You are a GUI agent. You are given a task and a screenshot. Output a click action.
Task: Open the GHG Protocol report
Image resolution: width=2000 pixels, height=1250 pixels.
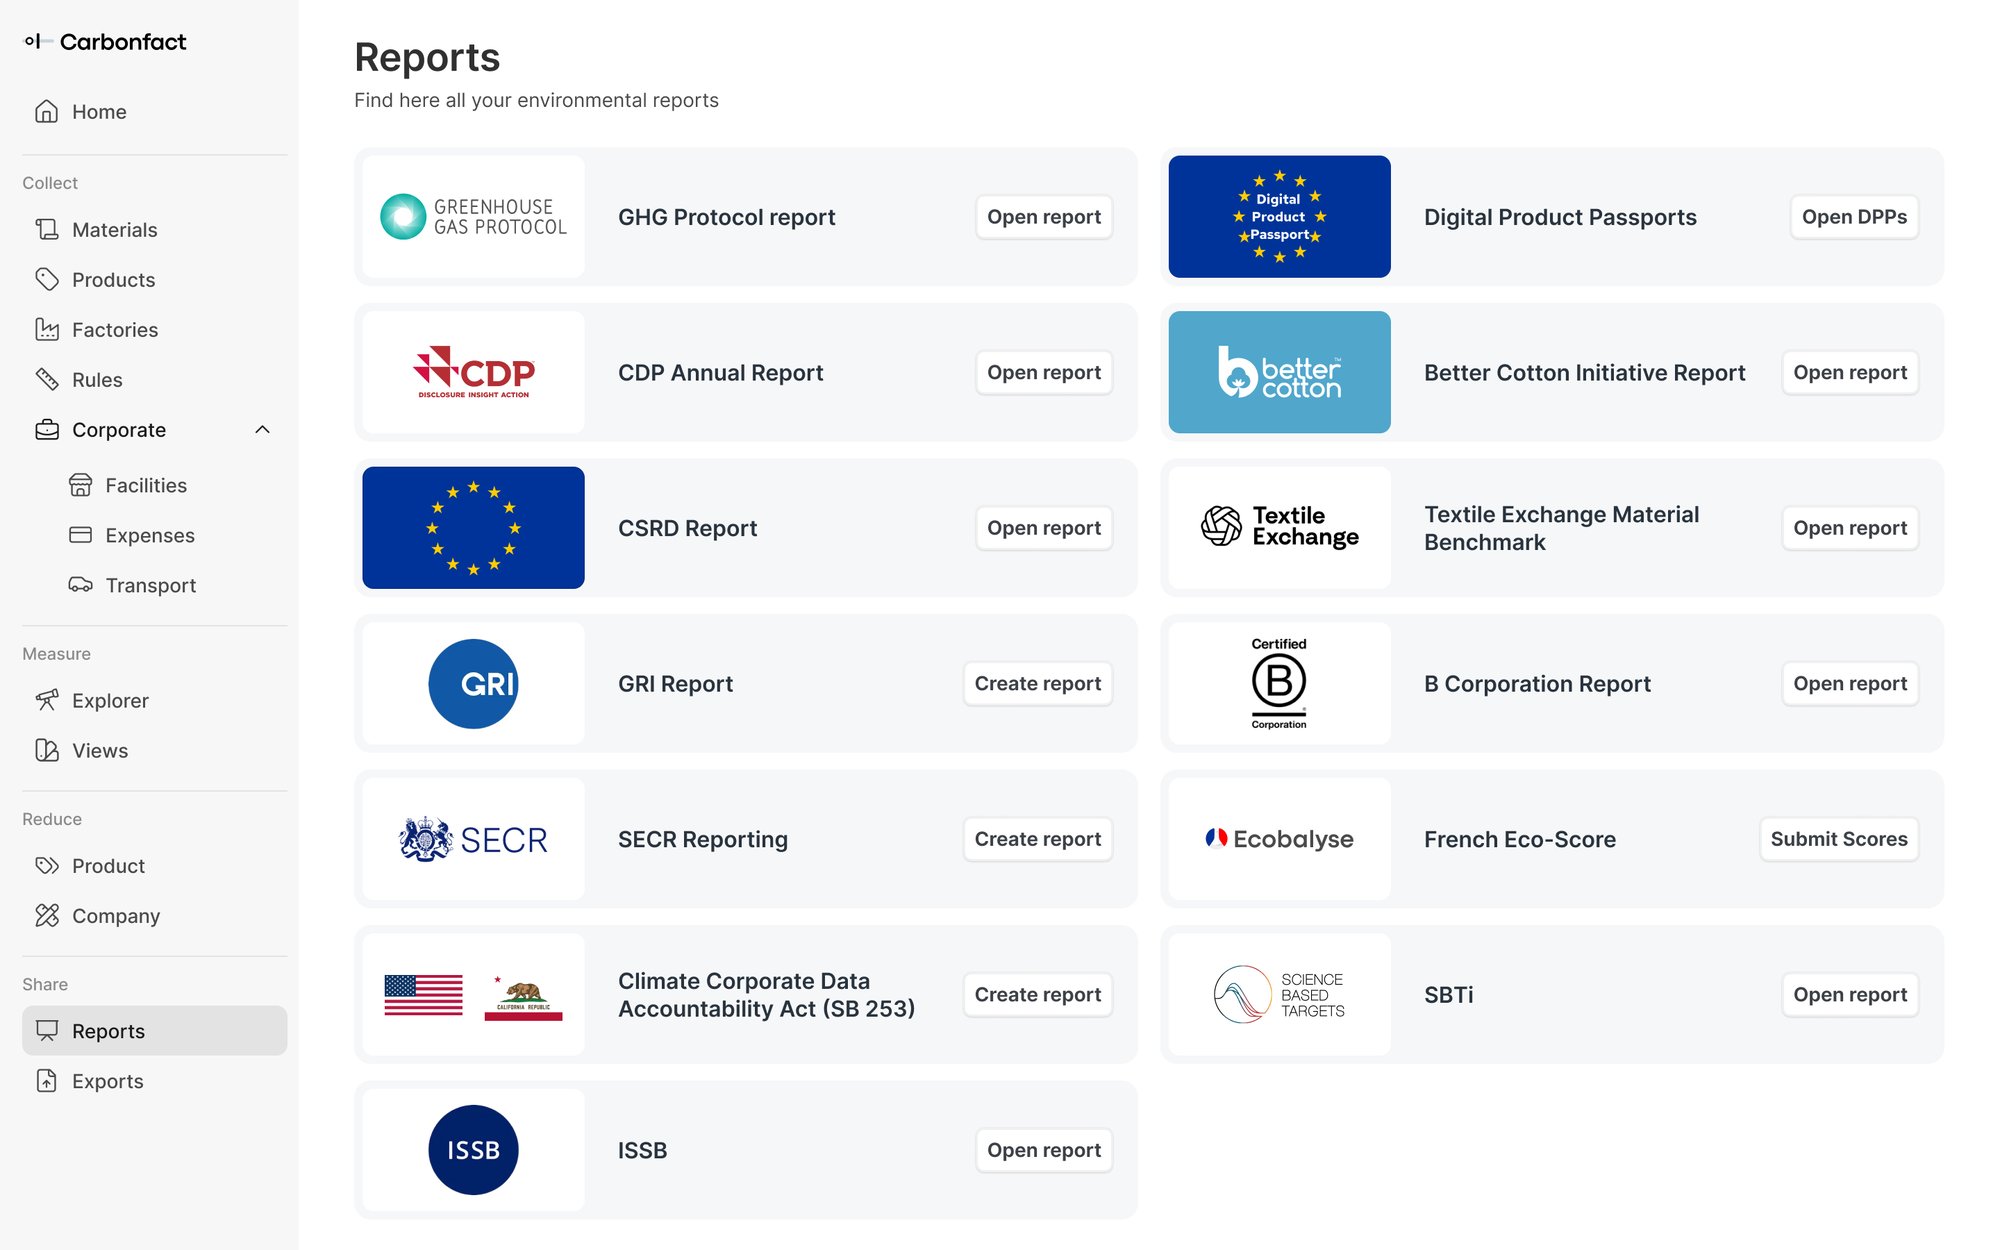click(x=1043, y=216)
